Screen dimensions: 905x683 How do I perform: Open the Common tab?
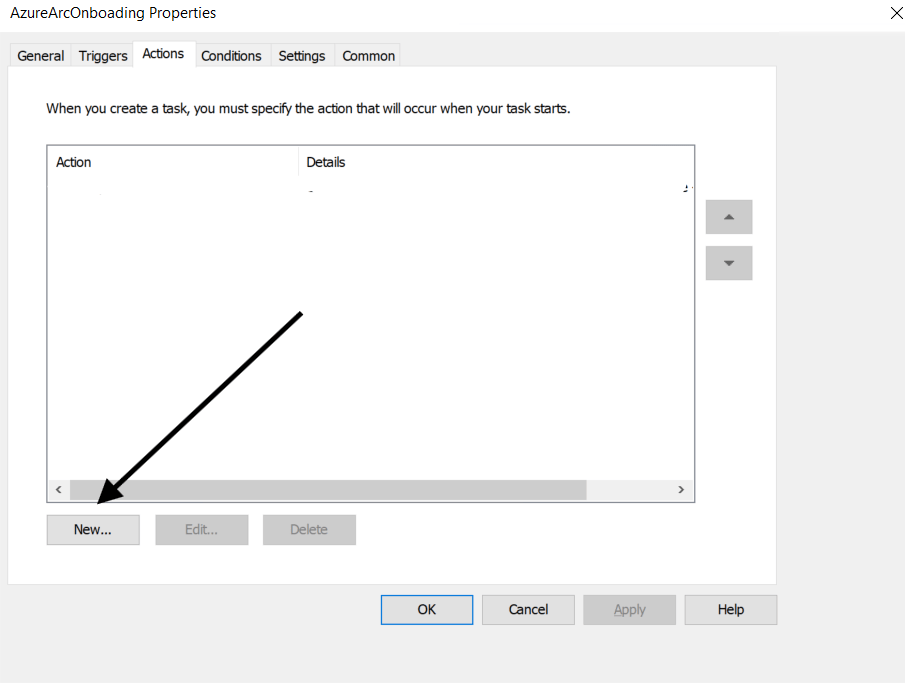[368, 56]
